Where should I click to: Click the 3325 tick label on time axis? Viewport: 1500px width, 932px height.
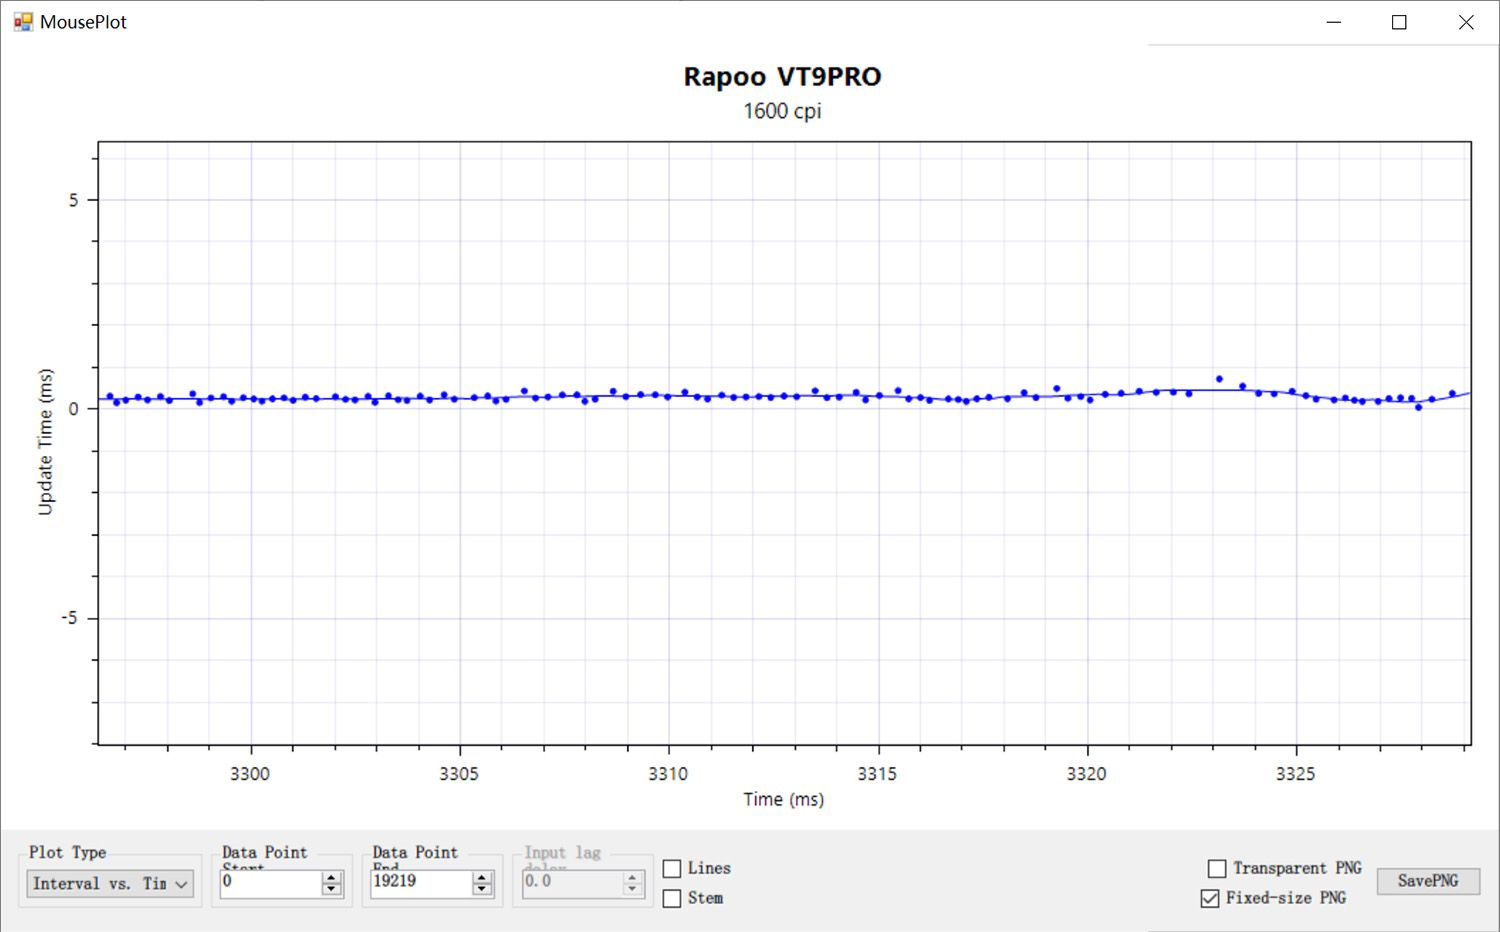[1295, 774]
